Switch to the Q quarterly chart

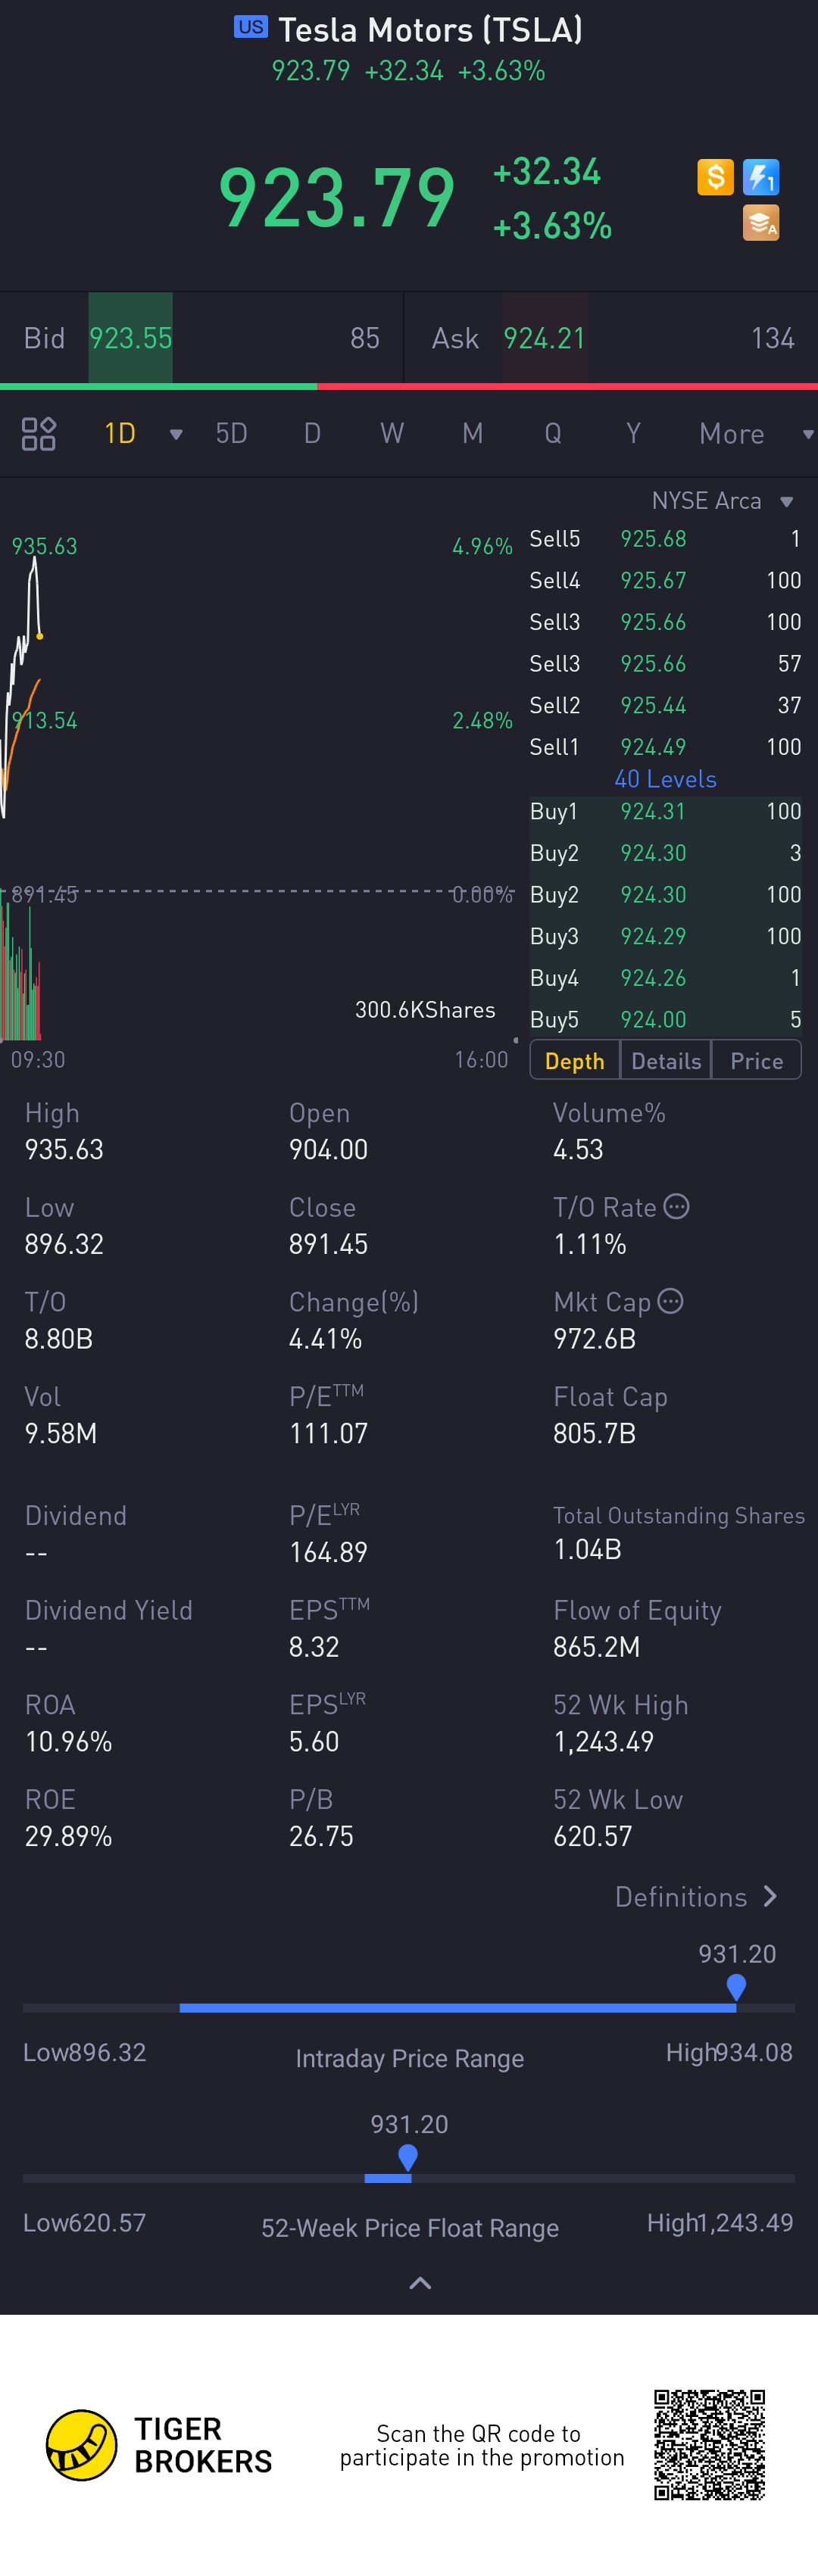pyautogui.click(x=553, y=433)
